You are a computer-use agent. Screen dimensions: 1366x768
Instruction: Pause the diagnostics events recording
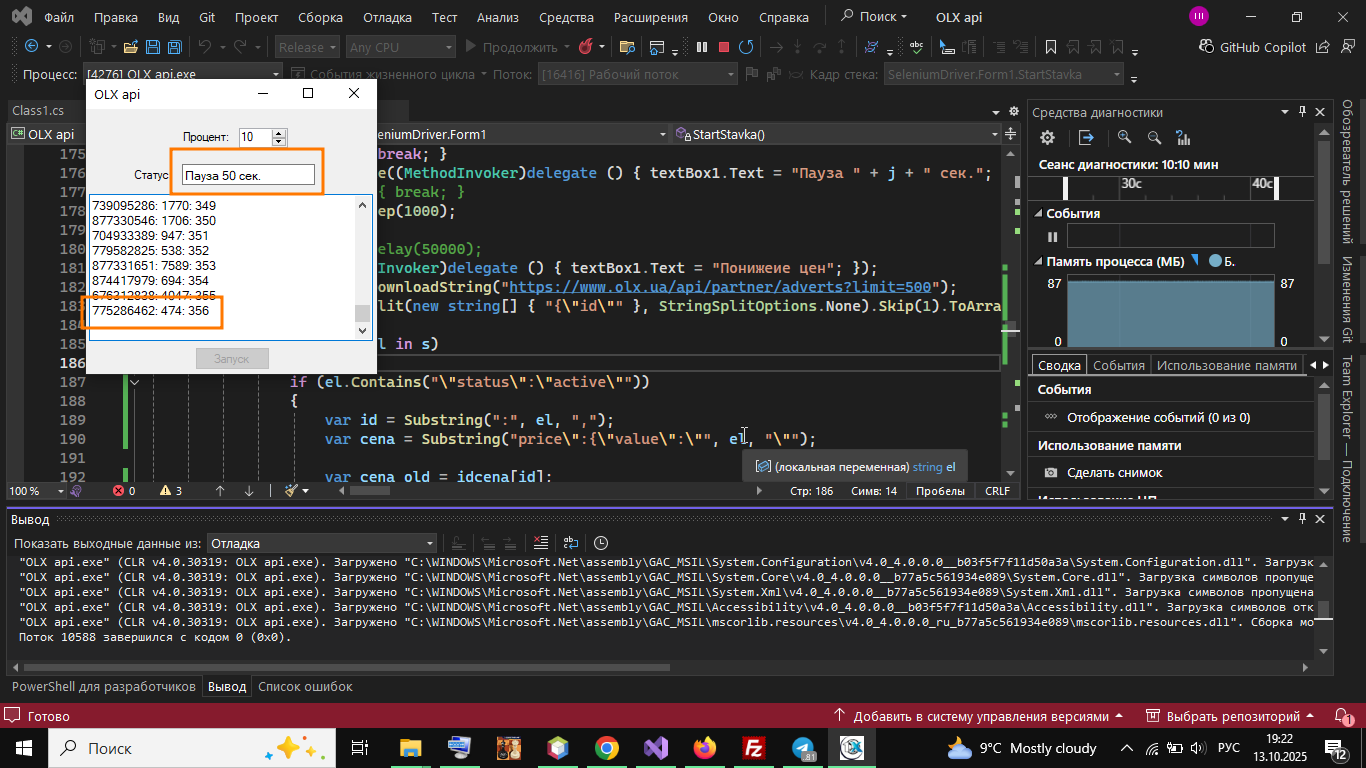1051,236
